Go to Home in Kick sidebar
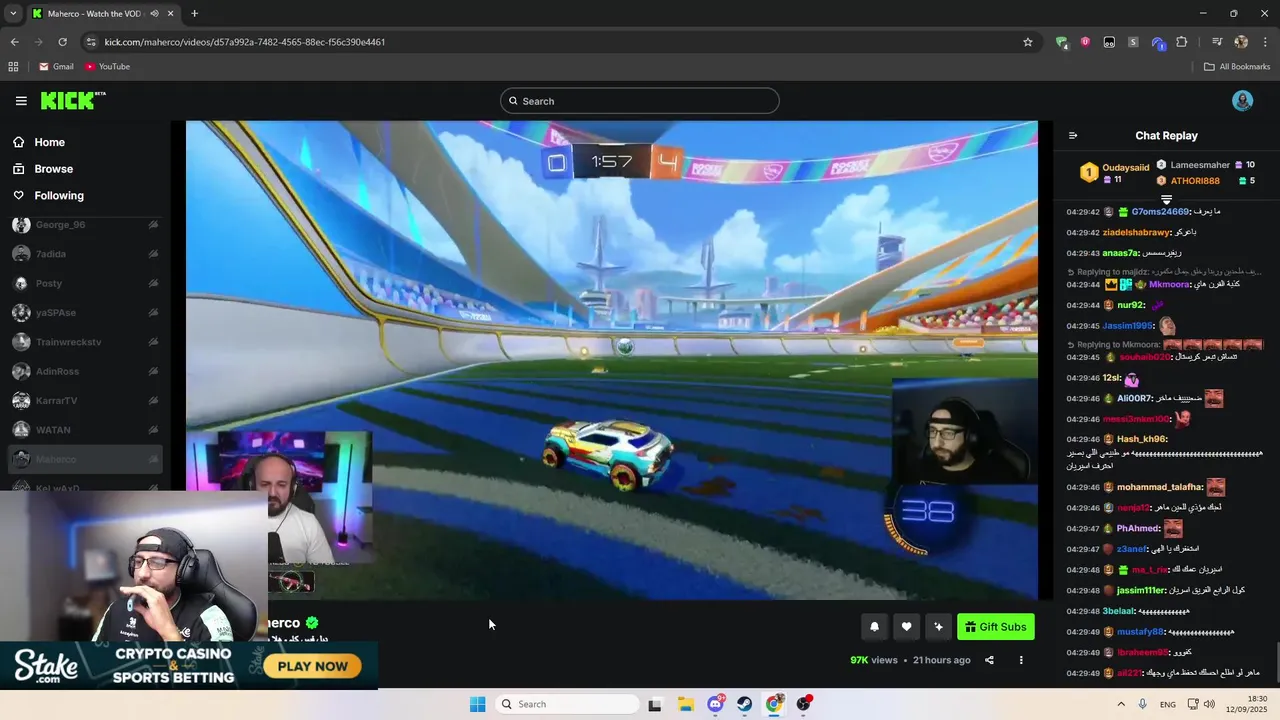 [49, 142]
